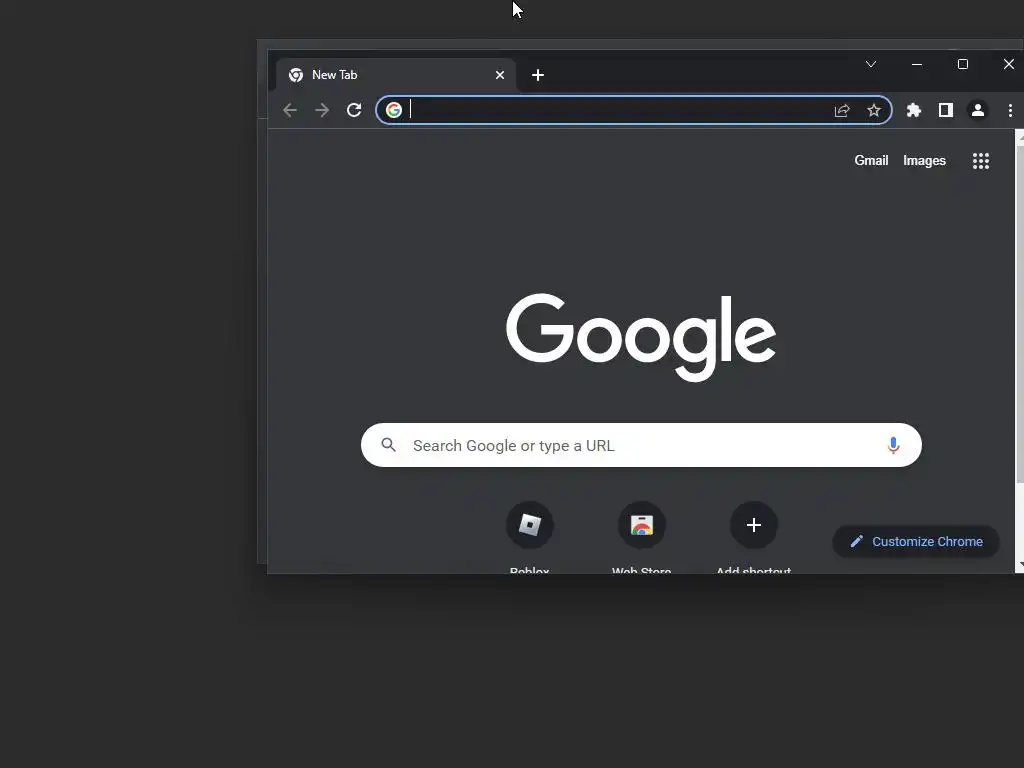This screenshot has height=768, width=1024.
Task: Click the page's vertical scrollbar
Action: pos(1019,313)
